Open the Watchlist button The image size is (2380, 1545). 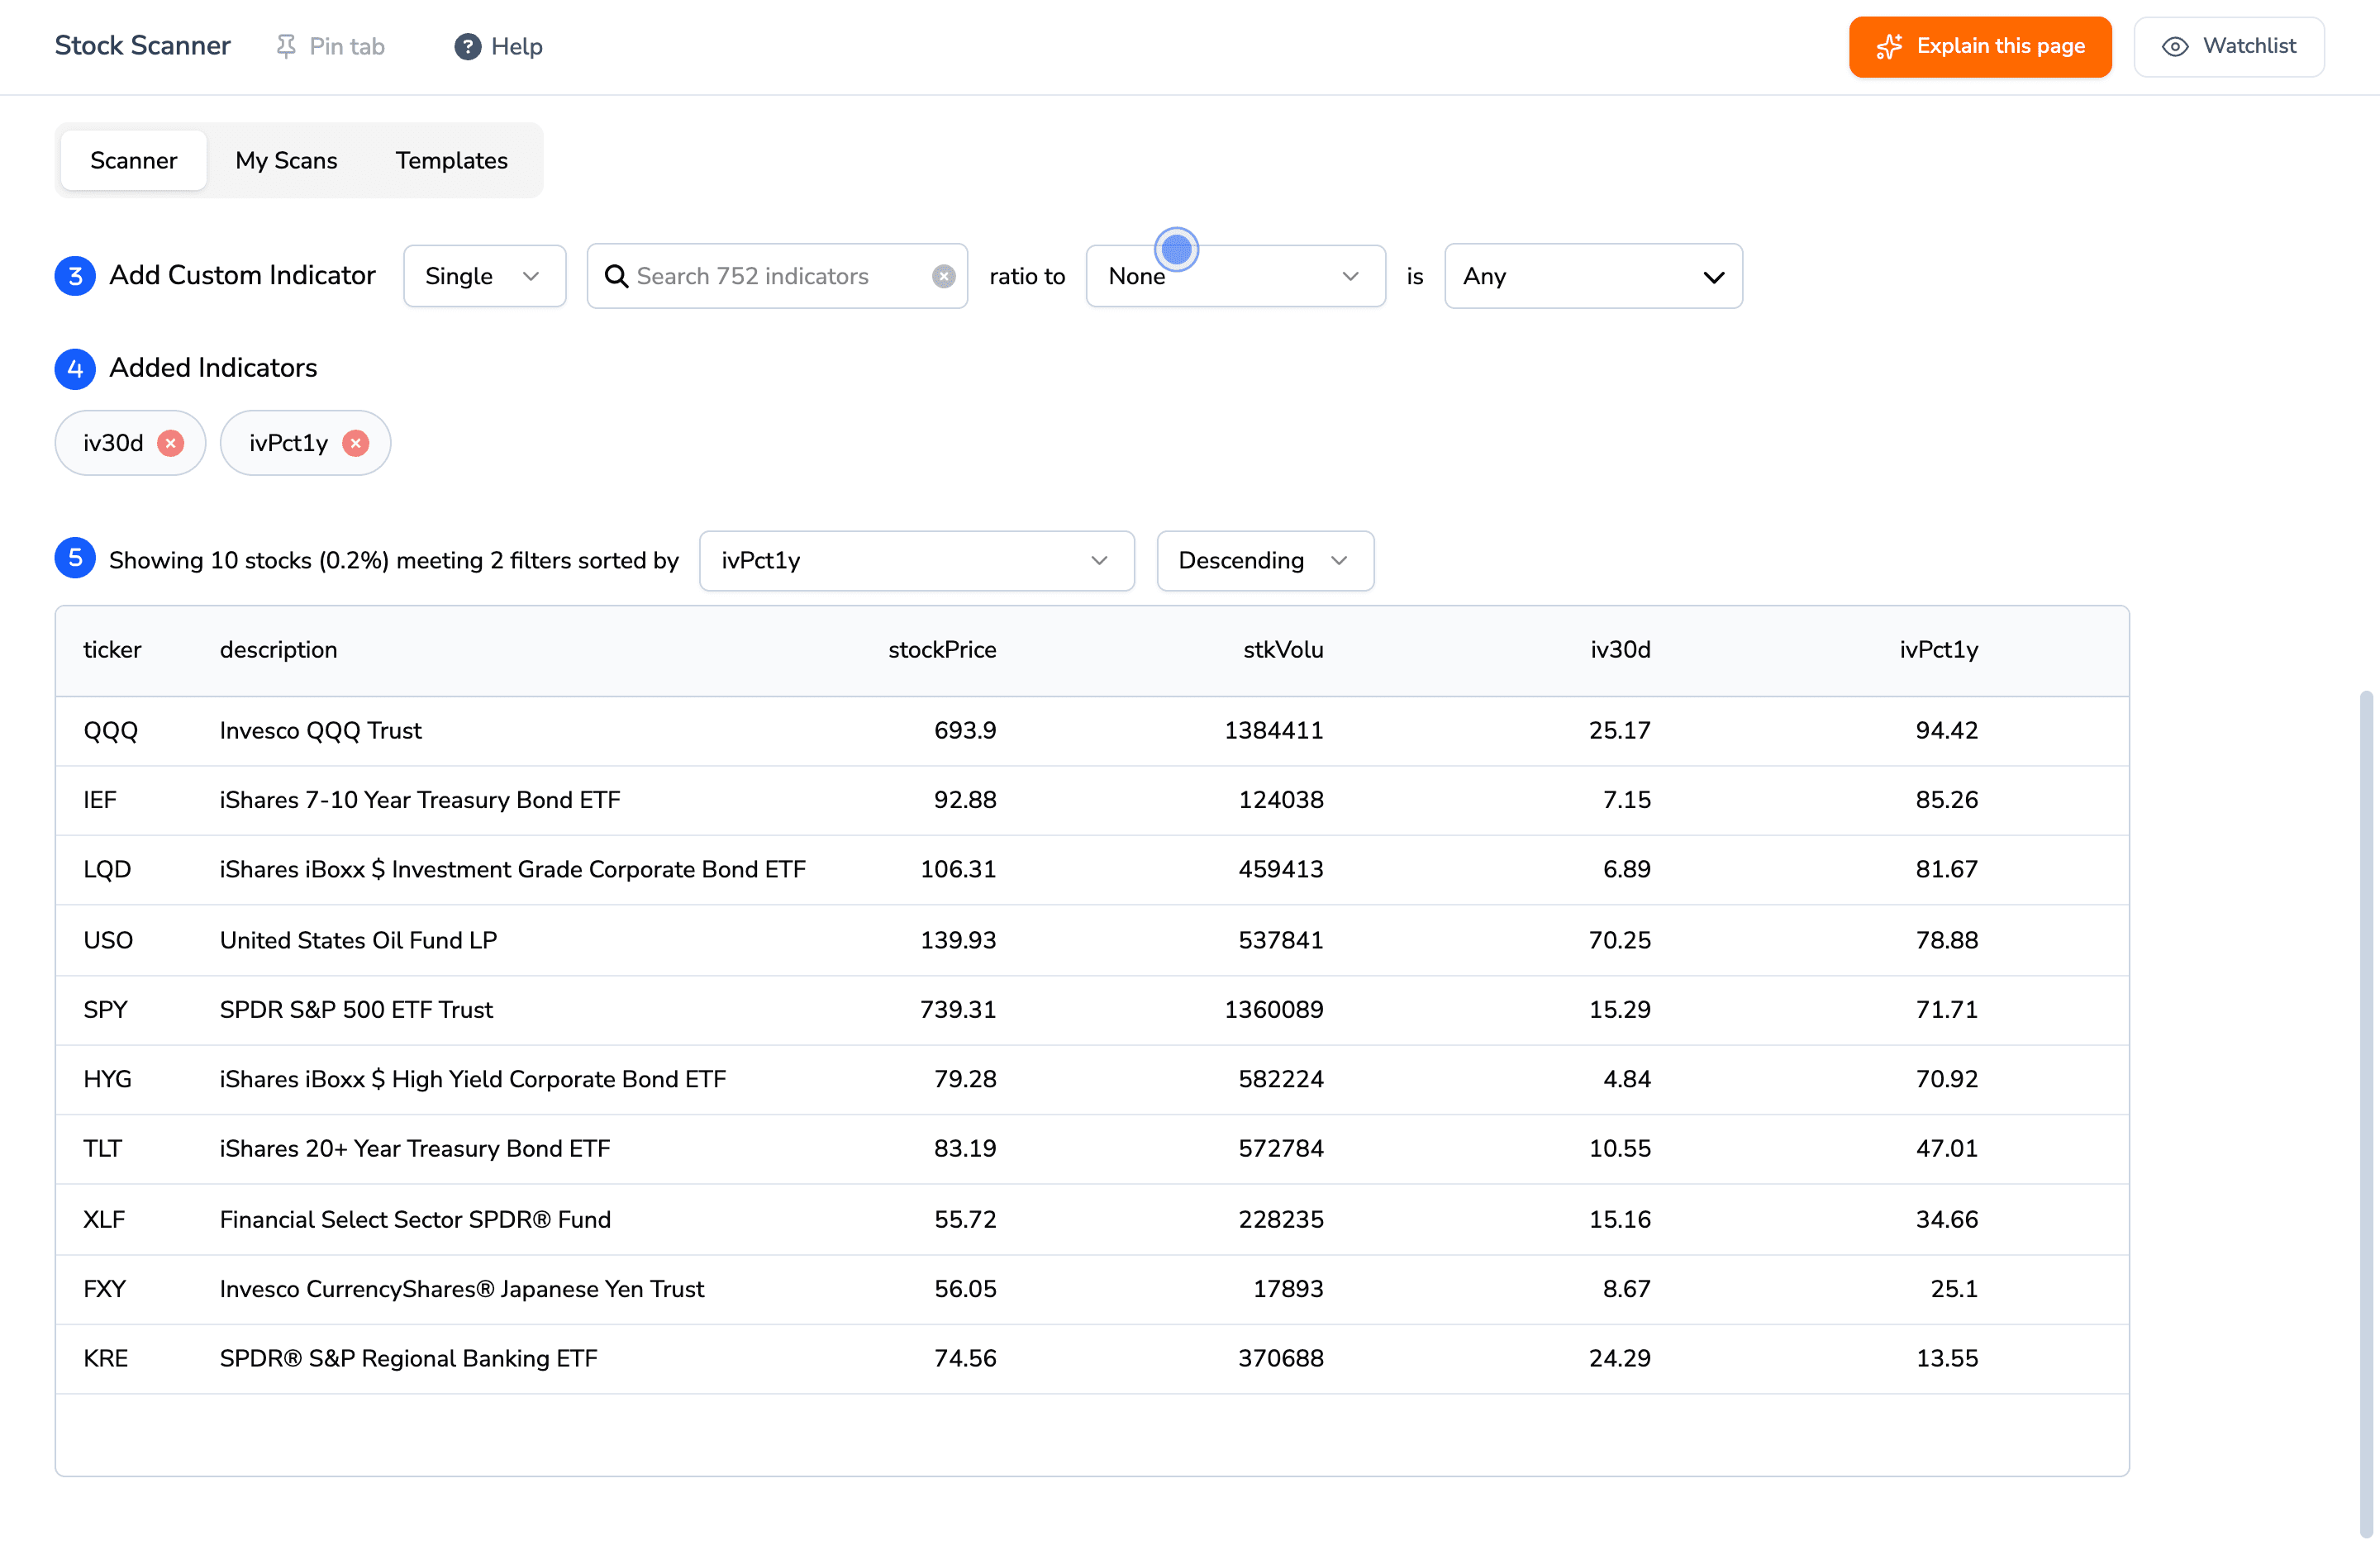coord(2229,47)
